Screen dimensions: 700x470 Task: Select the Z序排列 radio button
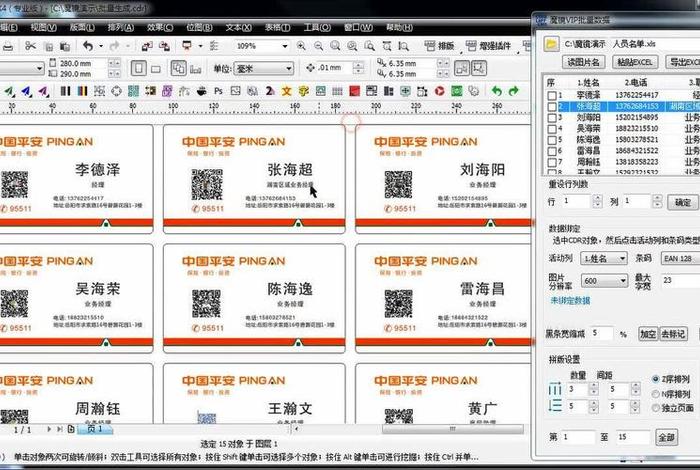point(655,379)
